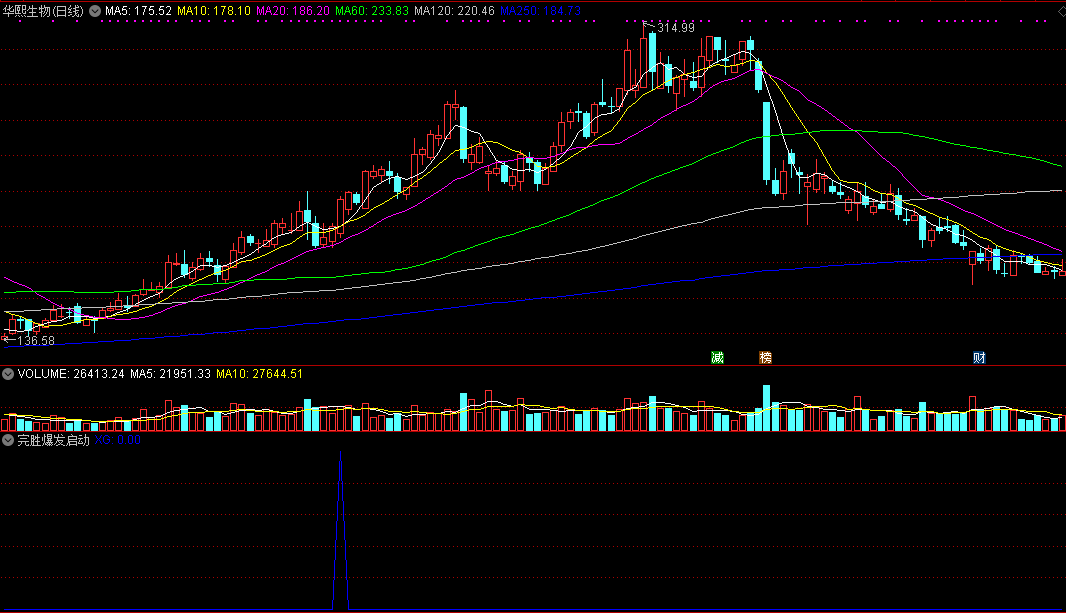Open the VOLUME panel dropdown arrow
This screenshot has width=1066, height=613.
8,374
